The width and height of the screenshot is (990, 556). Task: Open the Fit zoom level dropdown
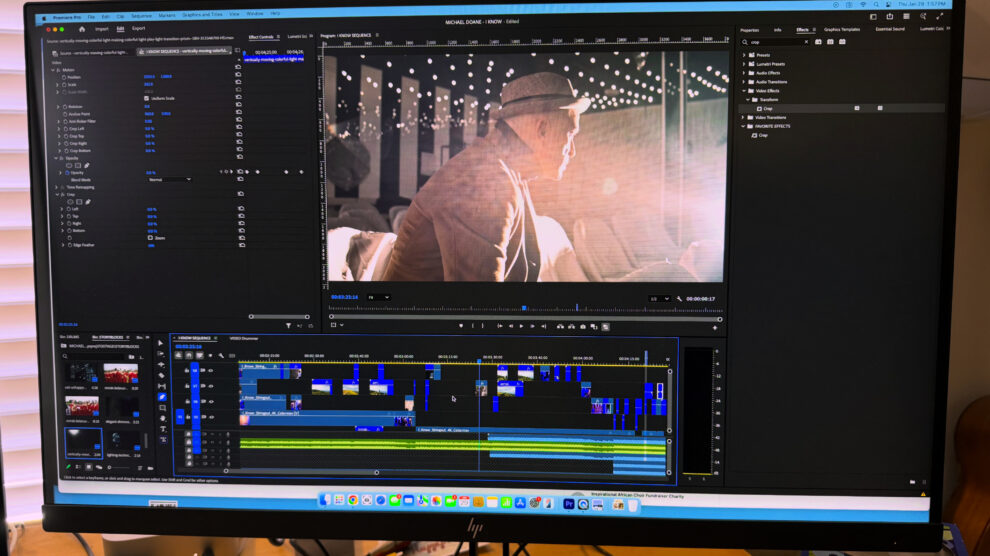point(378,297)
